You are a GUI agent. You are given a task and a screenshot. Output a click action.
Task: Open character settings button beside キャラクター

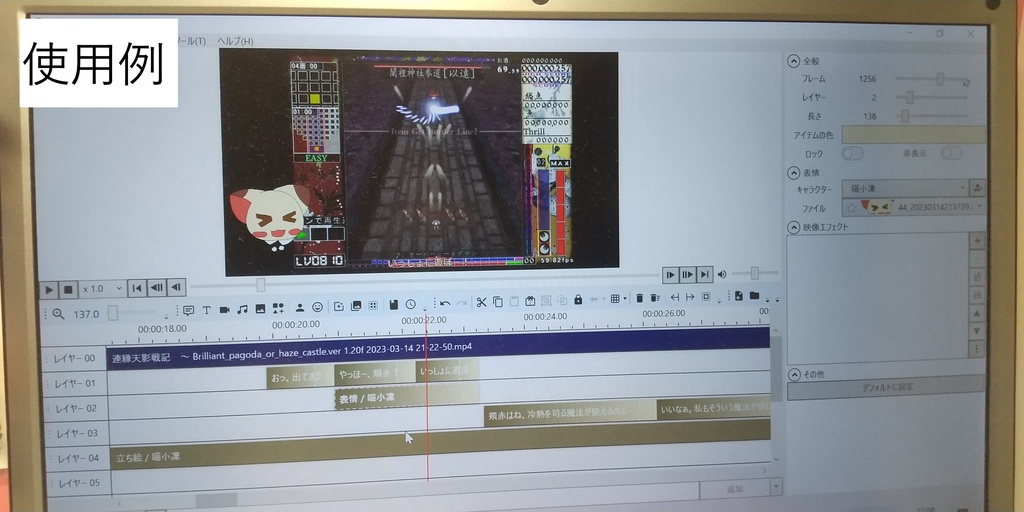978,188
